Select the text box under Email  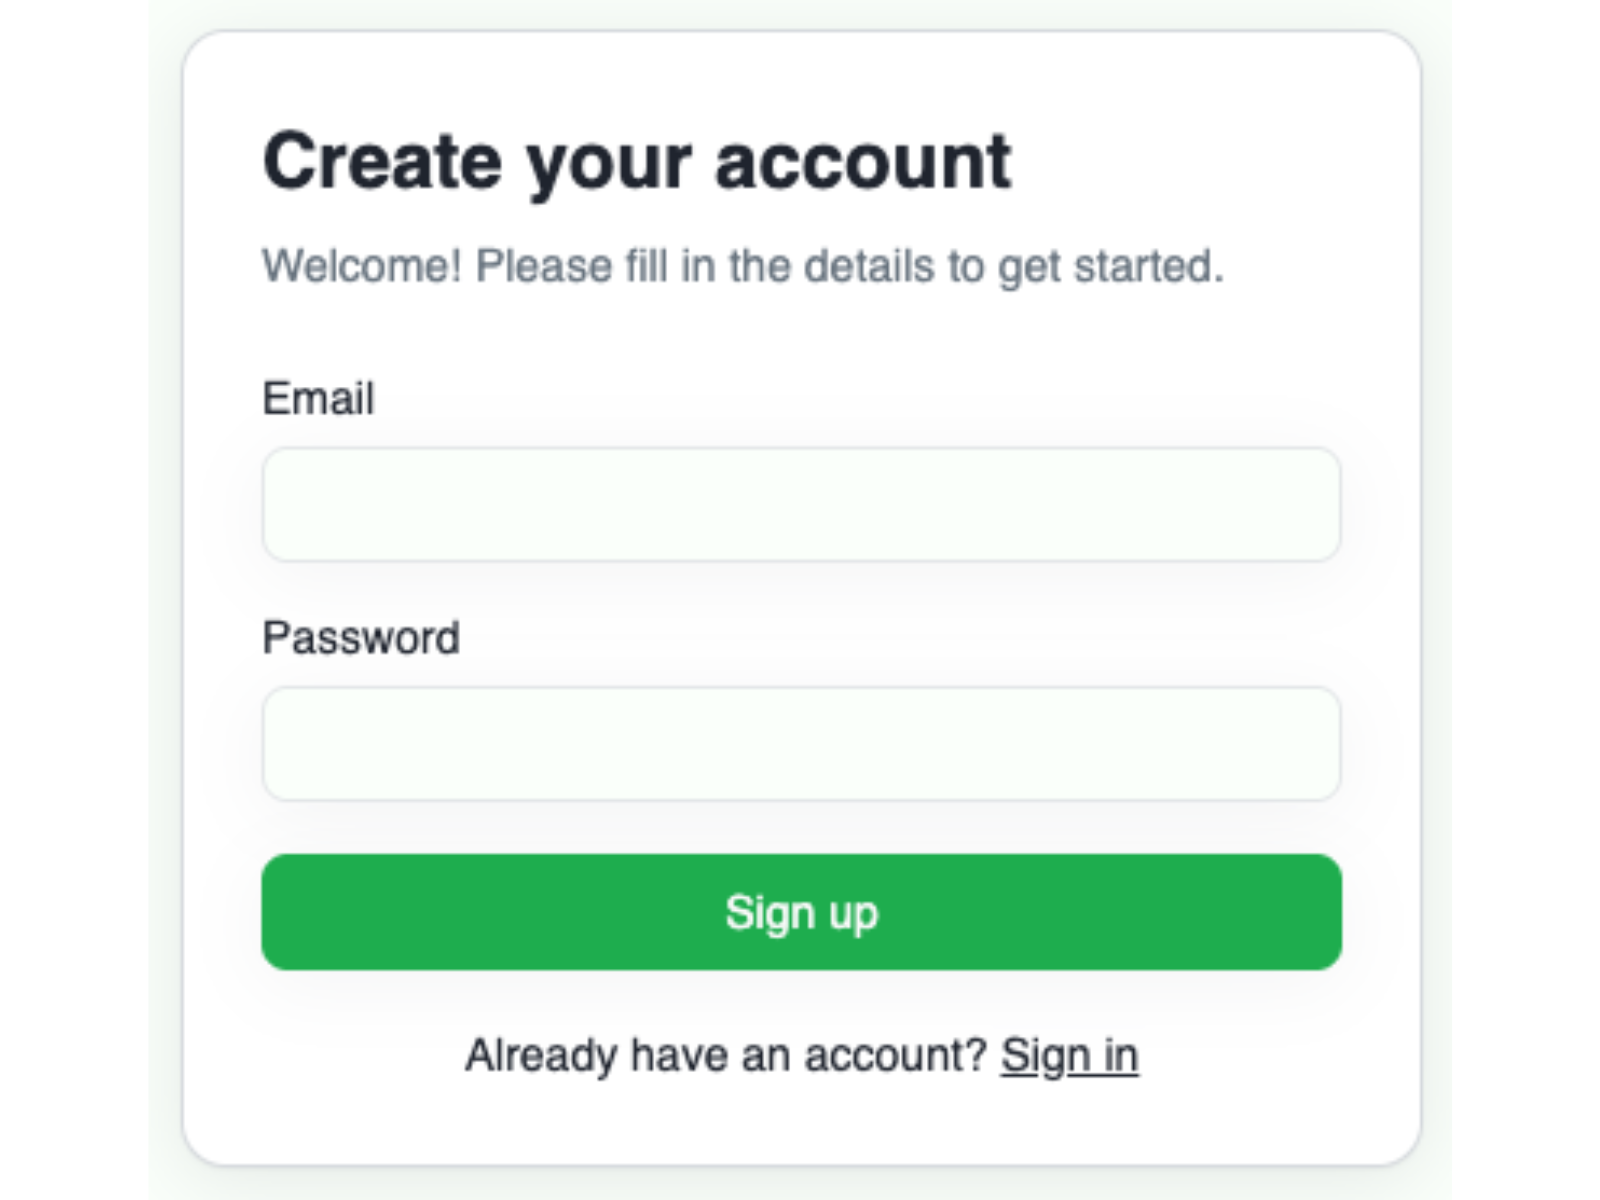coord(800,504)
